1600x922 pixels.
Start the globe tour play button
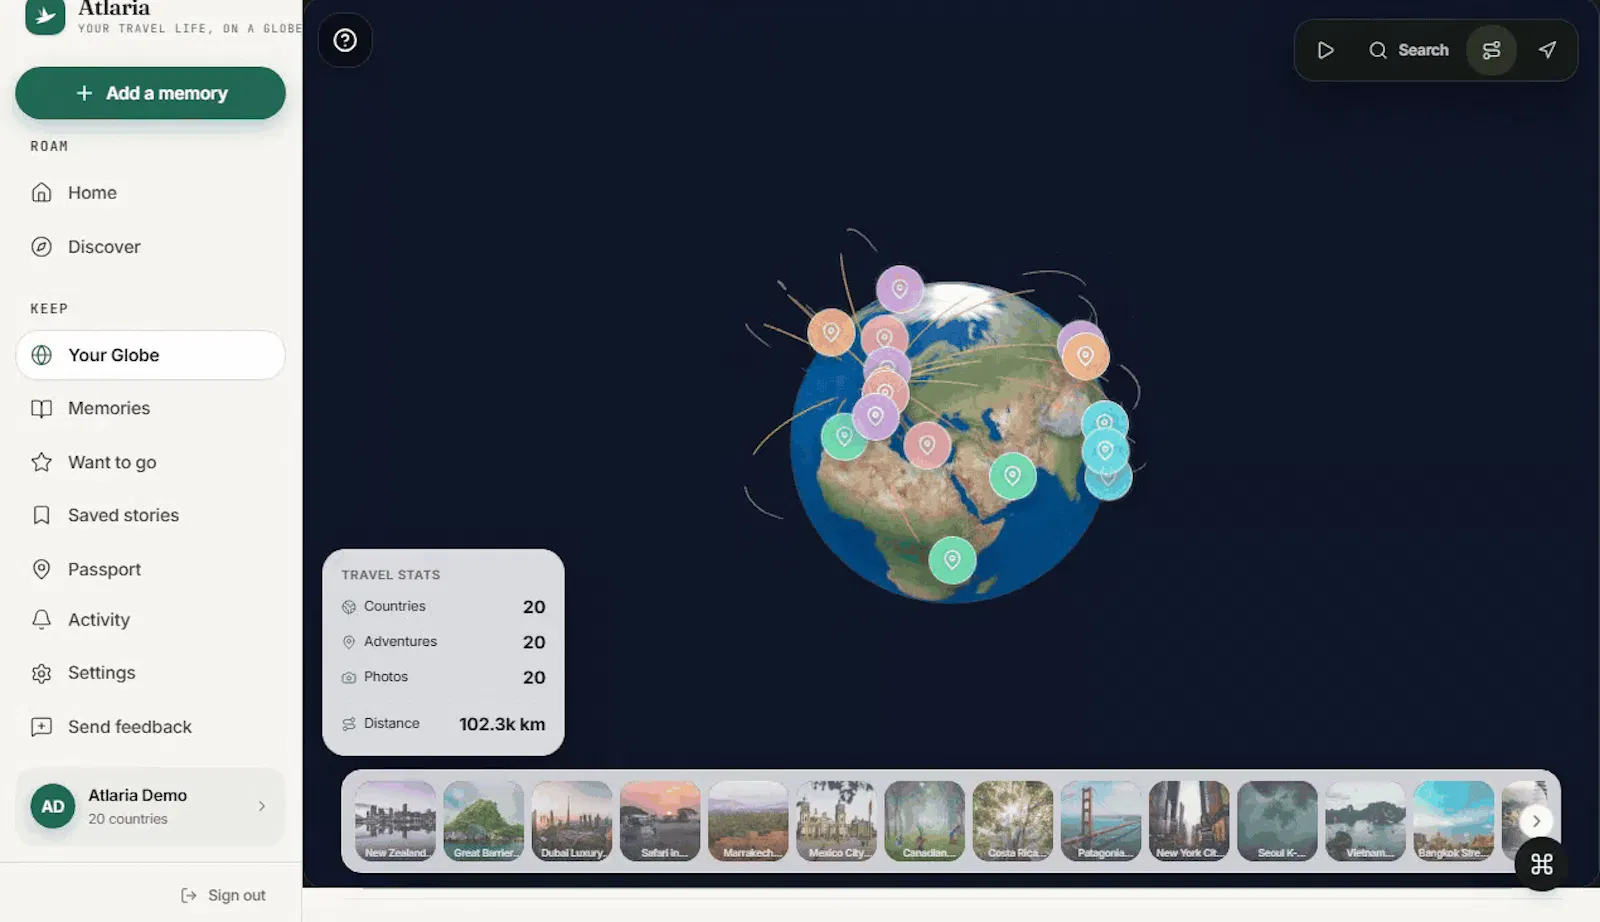tap(1325, 50)
